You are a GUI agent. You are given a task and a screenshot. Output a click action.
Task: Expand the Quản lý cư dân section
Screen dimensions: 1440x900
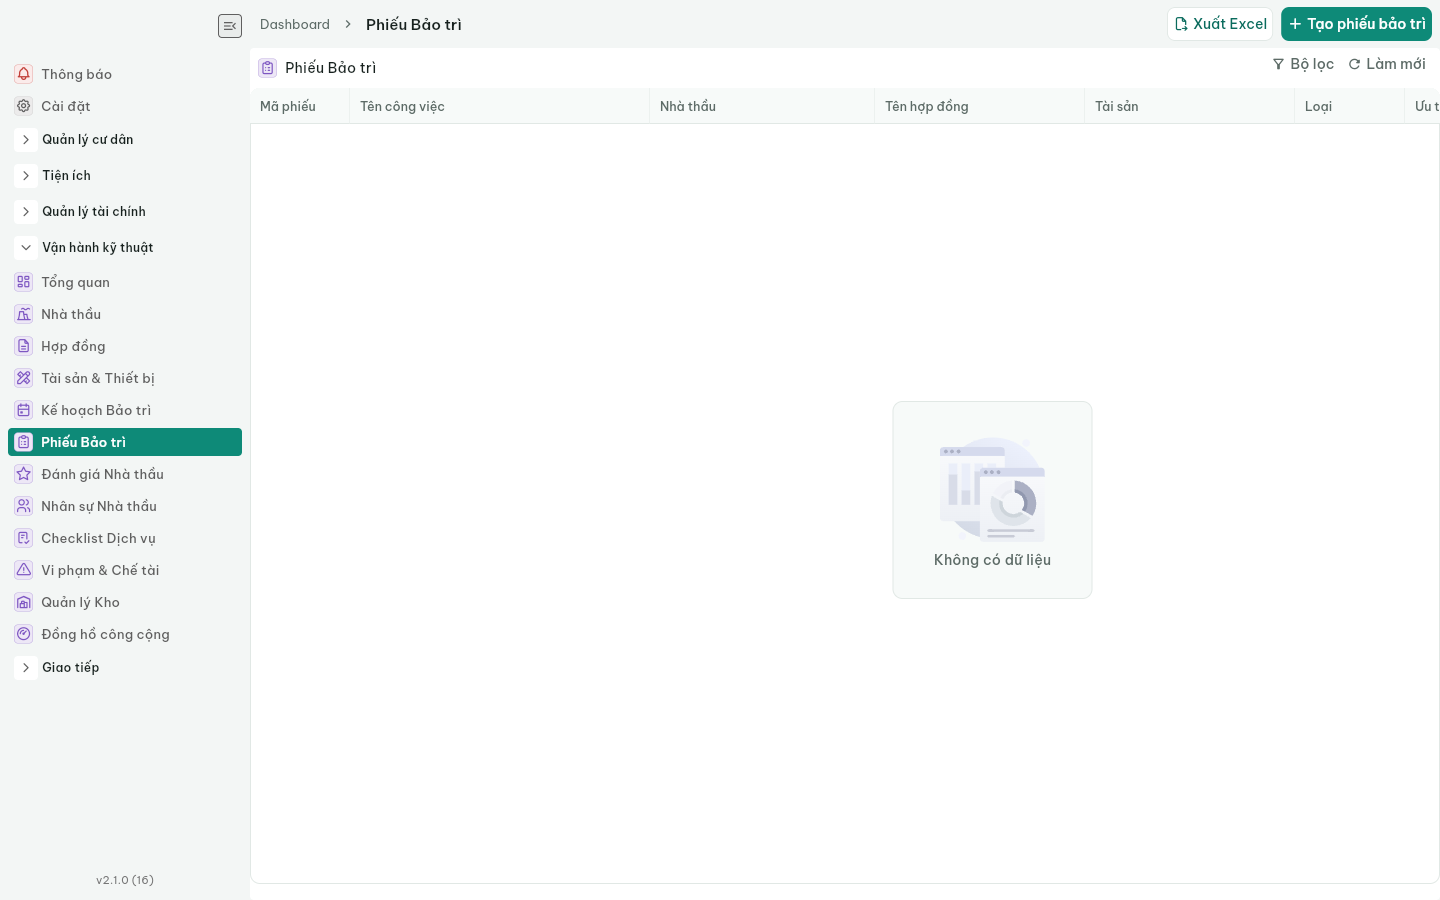tap(26, 140)
